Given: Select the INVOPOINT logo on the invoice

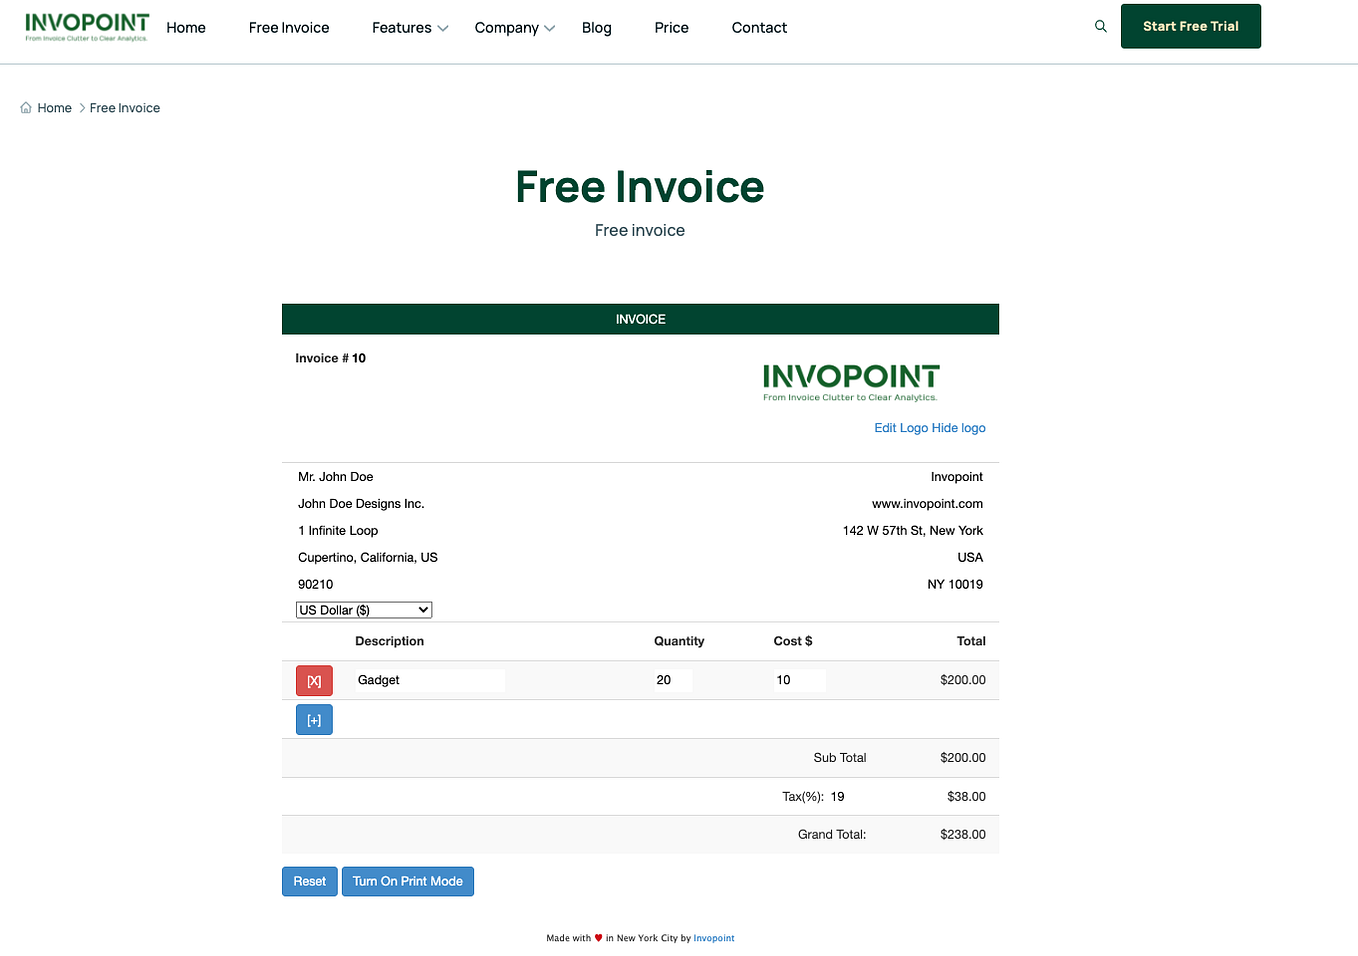Looking at the screenshot, I should tap(850, 381).
